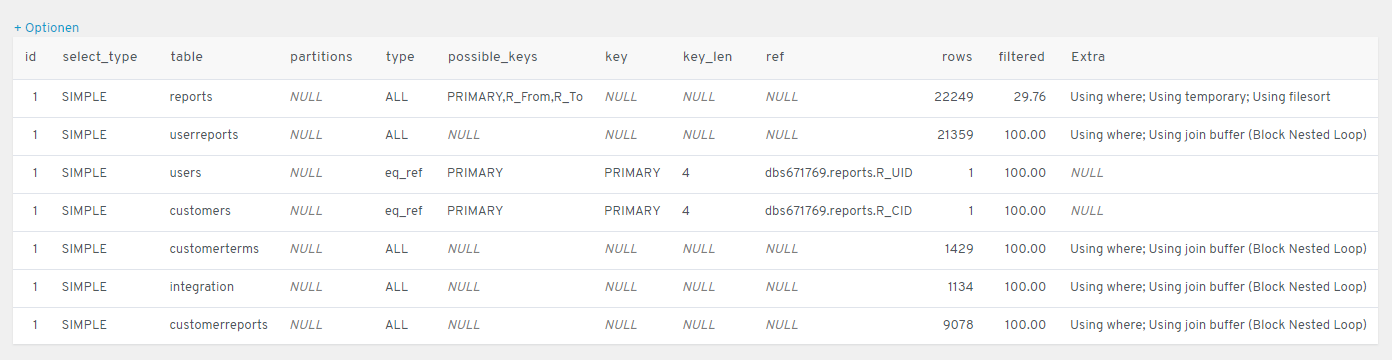
Task: Click possible_keys PRIMARY in users row
Action: click(475, 173)
